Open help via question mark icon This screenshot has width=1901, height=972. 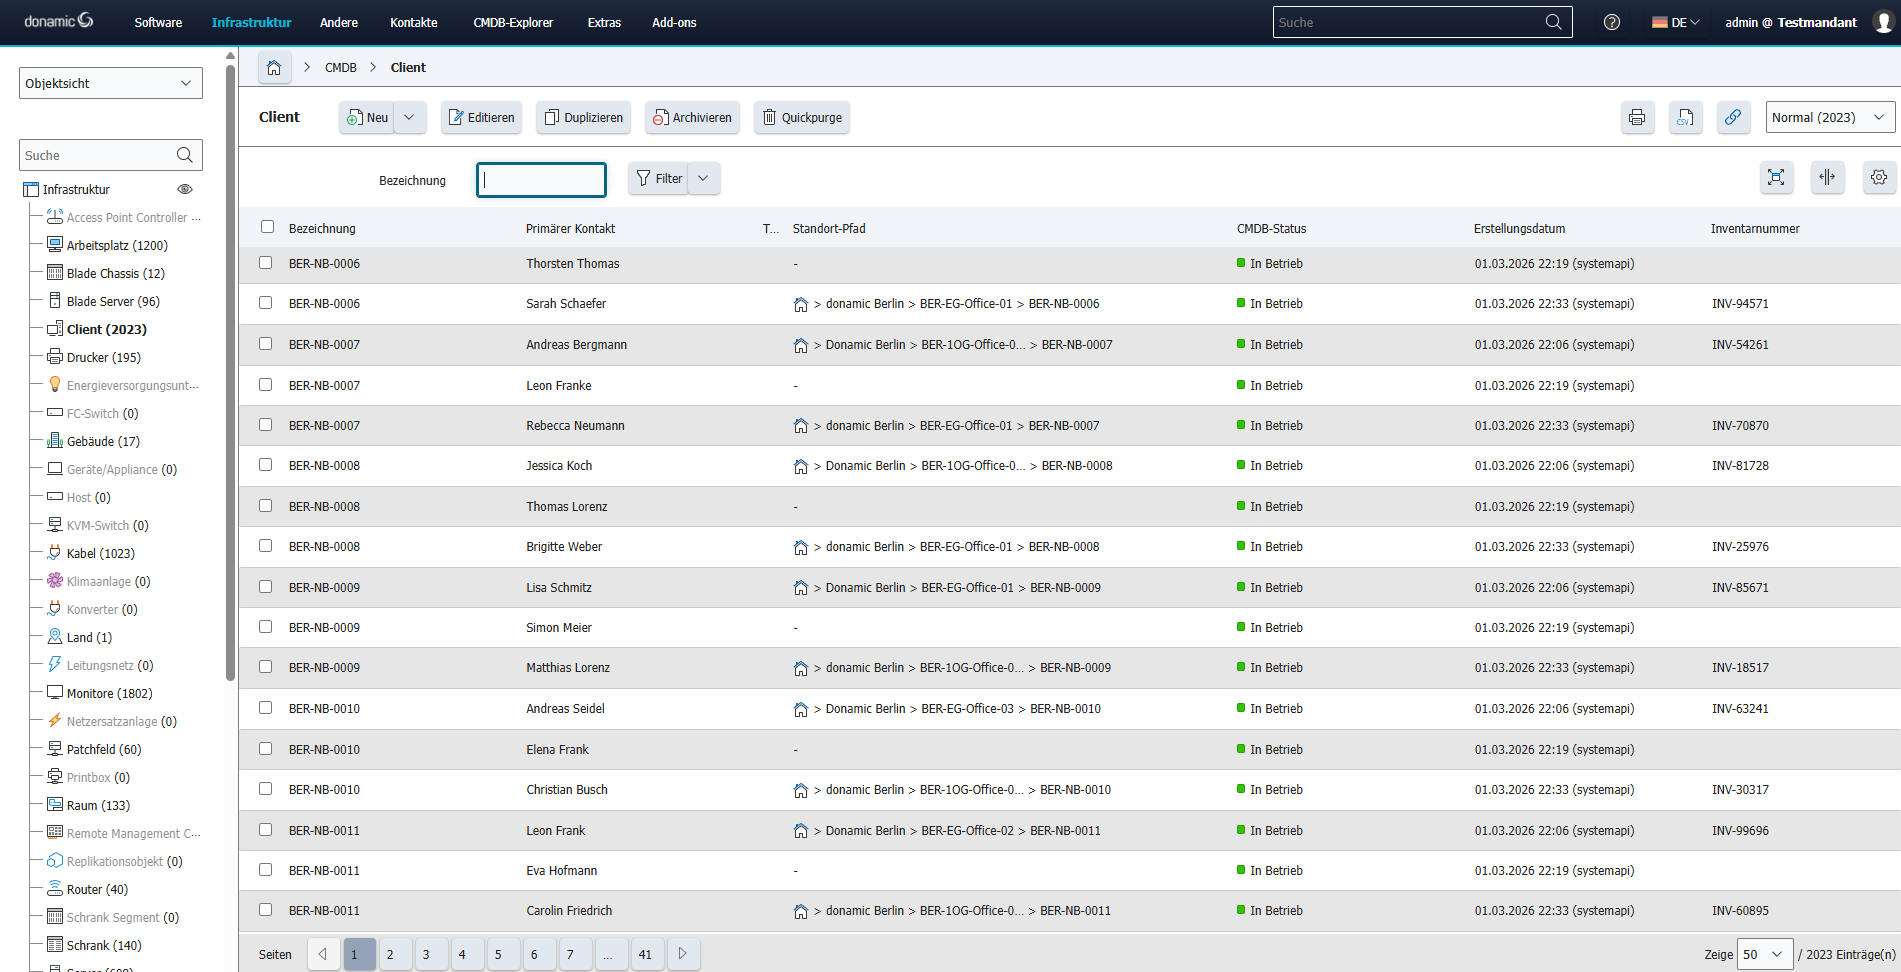click(1611, 21)
